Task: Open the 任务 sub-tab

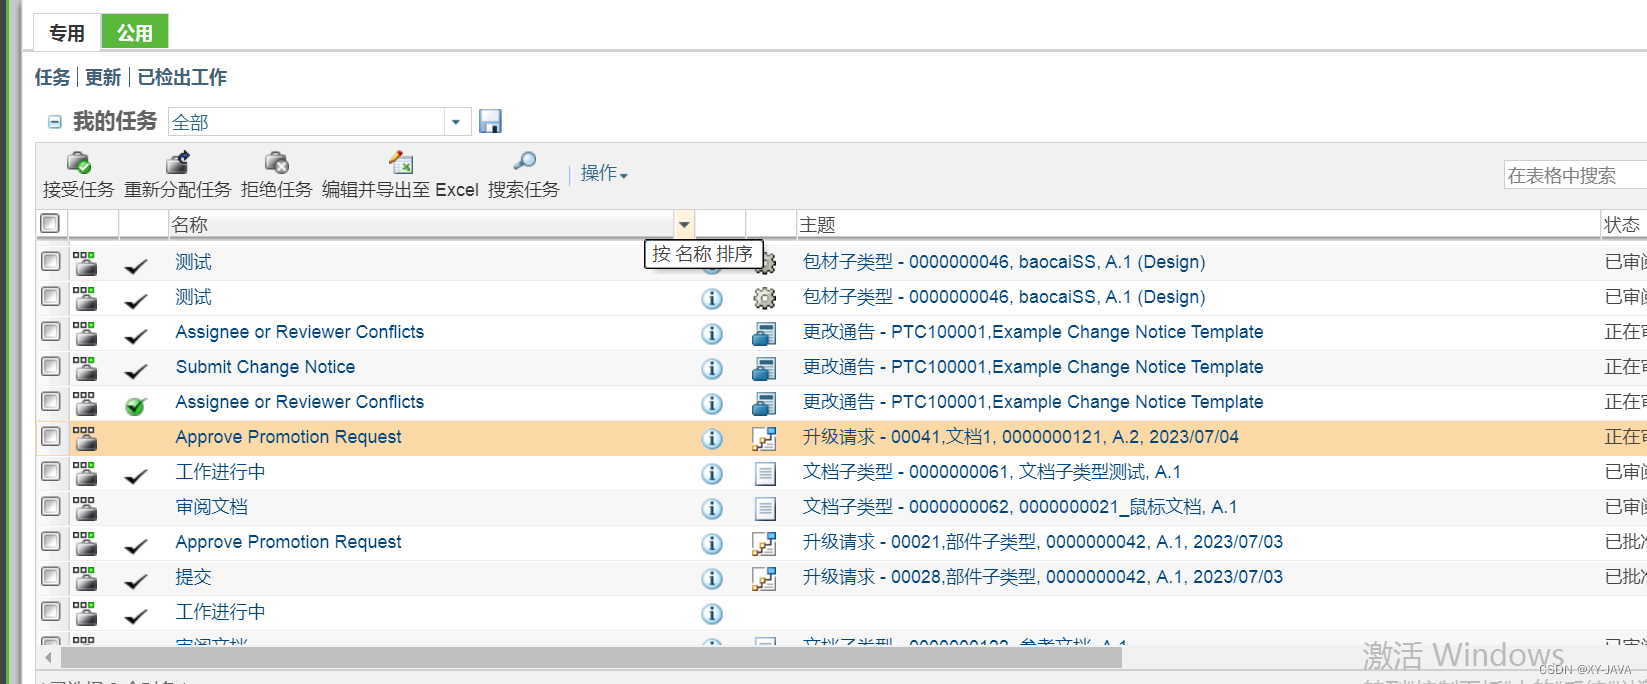Action: [53, 77]
